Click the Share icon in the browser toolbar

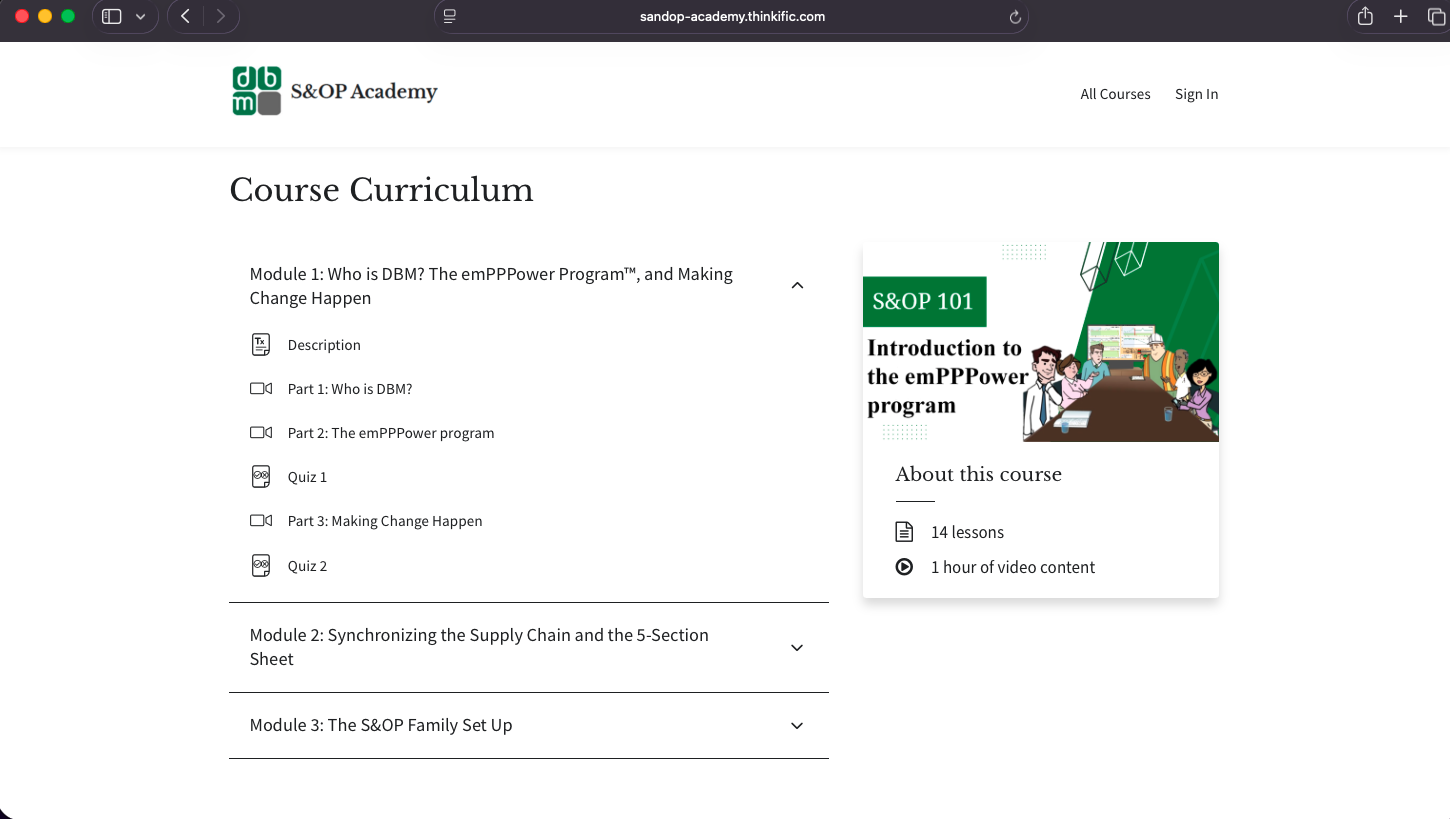(1364, 16)
